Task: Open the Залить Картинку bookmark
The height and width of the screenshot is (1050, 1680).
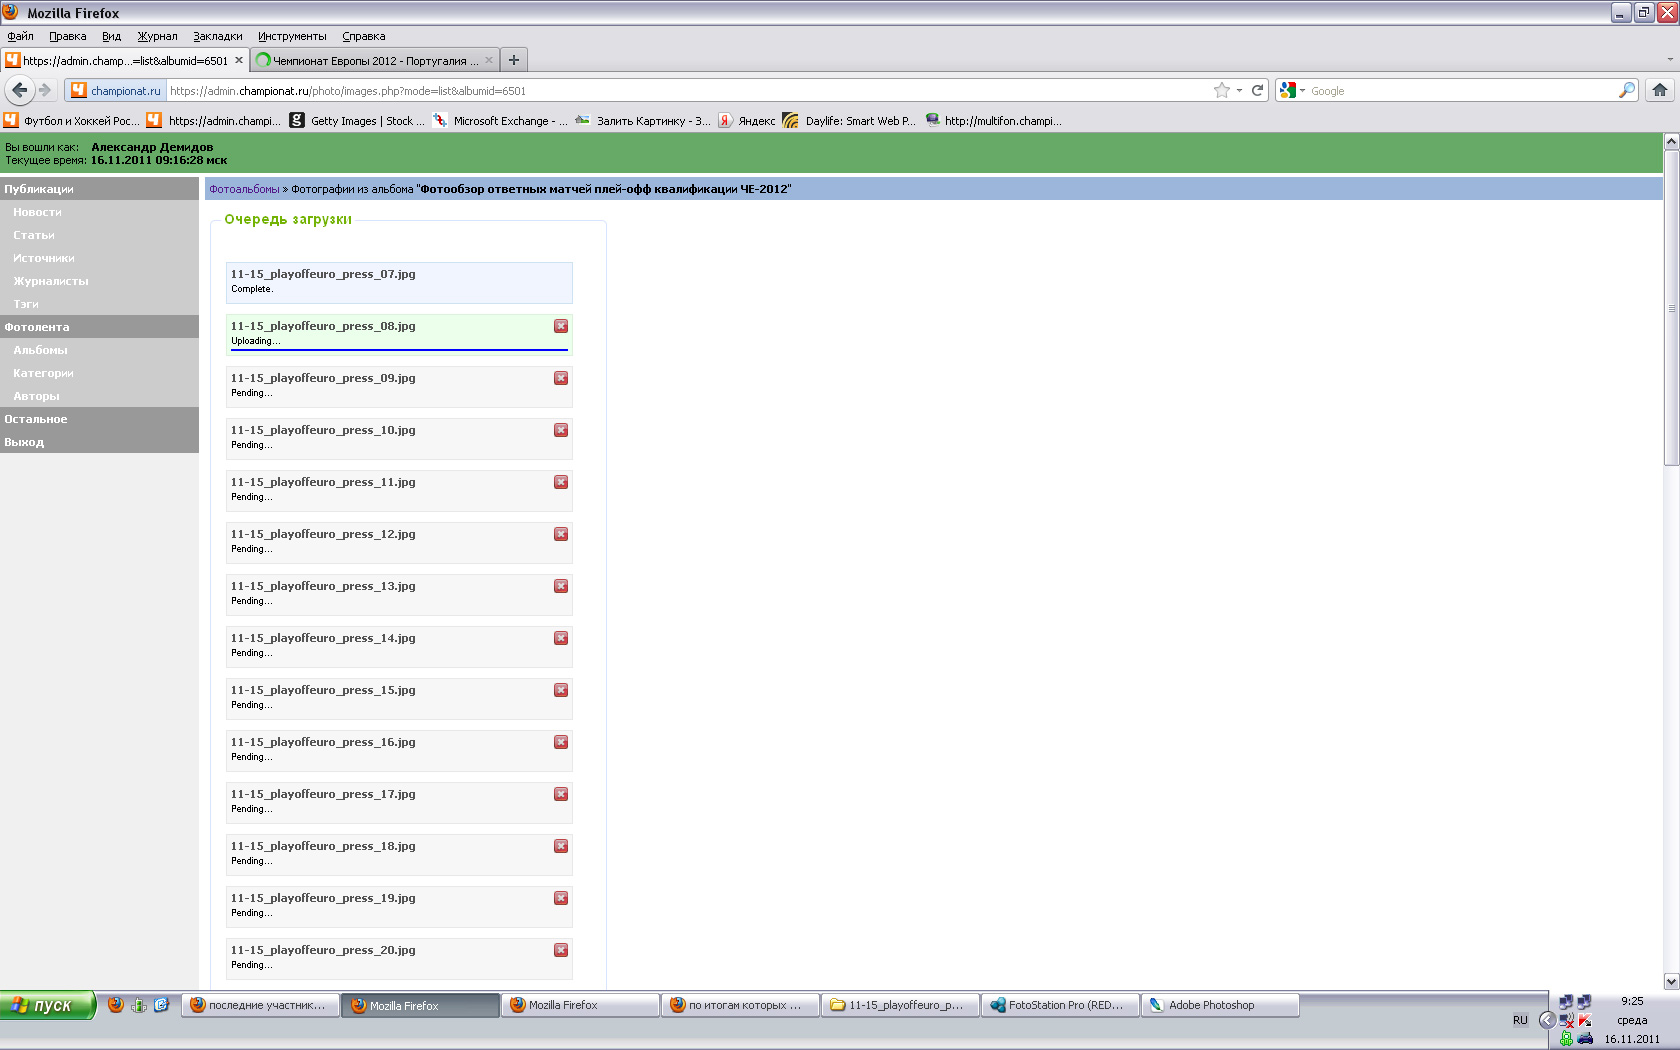Action: pyautogui.click(x=643, y=120)
